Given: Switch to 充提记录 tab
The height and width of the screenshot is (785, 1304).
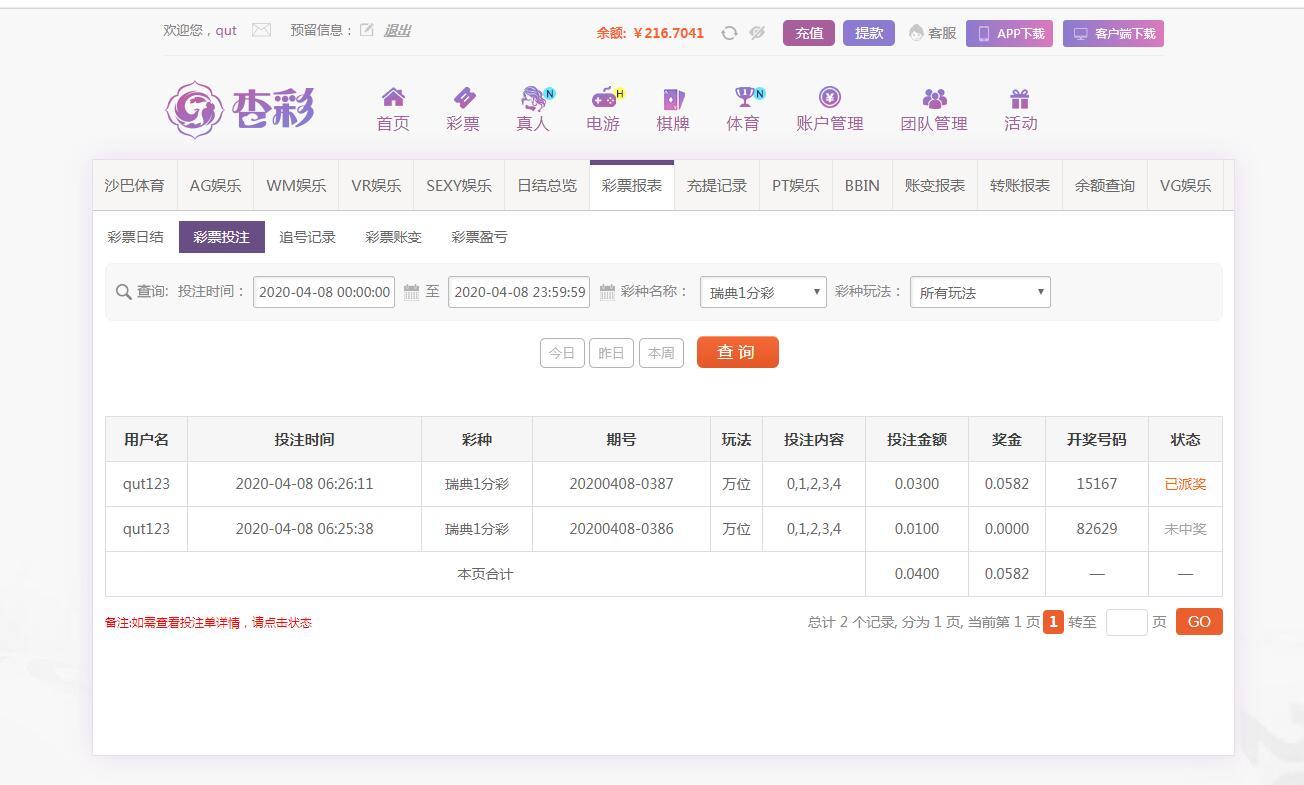Looking at the screenshot, I should [x=717, y=185].
